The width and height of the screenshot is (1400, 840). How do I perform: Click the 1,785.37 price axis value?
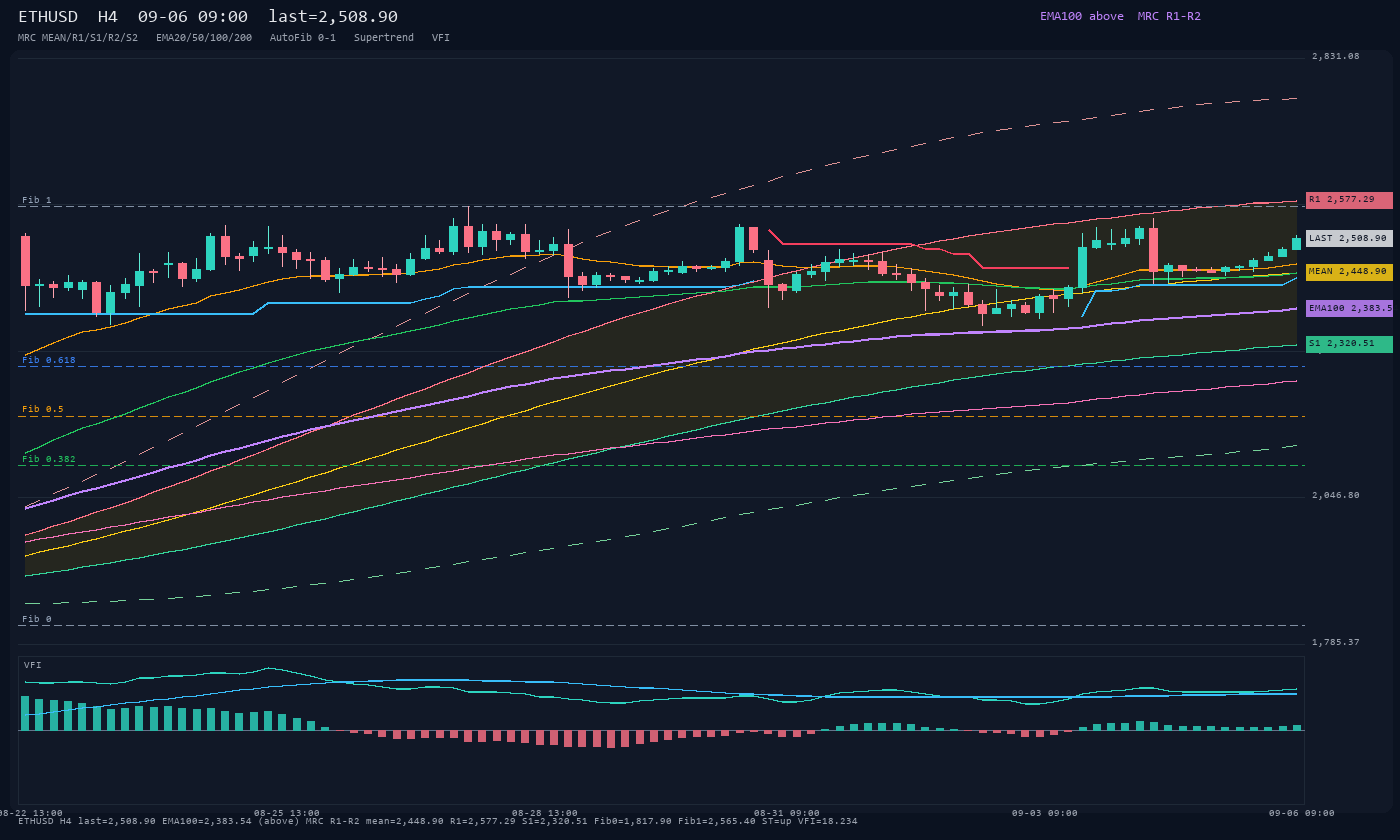click(x=1336, y=642)
